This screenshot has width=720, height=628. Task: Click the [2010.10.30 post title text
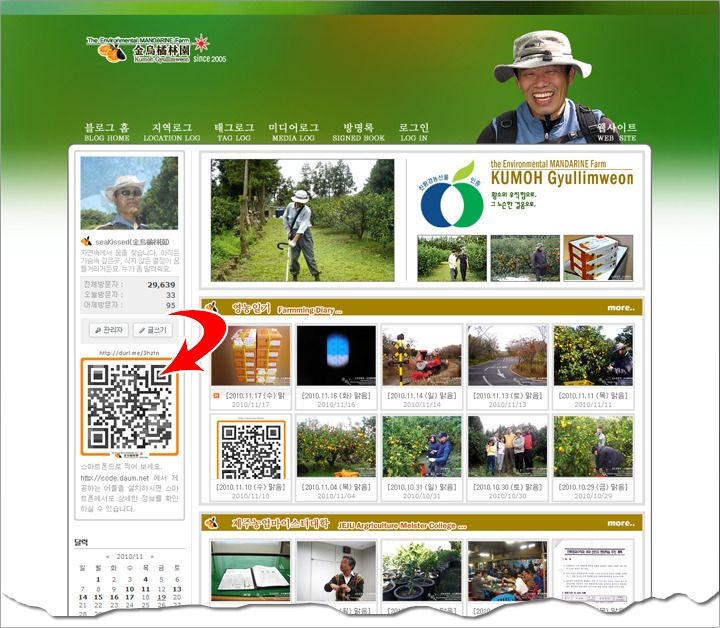click(507, 487)
